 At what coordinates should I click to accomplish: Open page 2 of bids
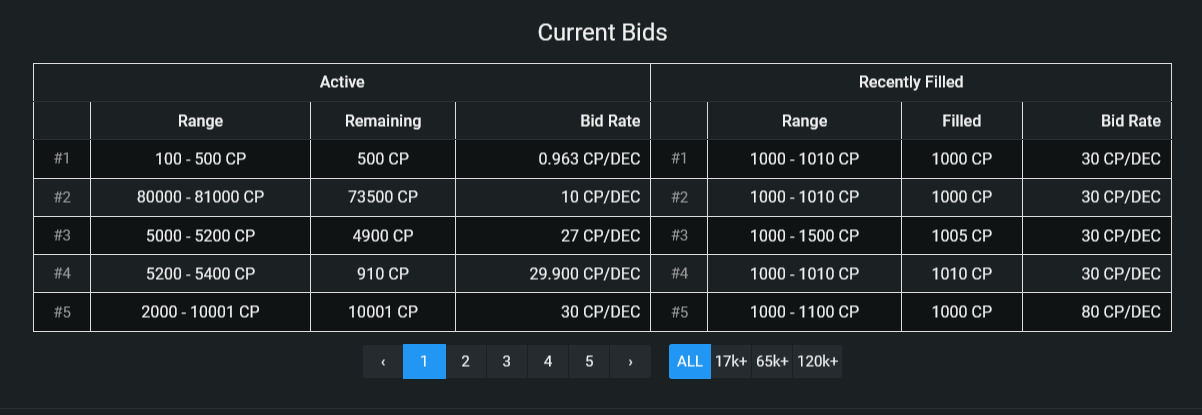tap(465, 362)
